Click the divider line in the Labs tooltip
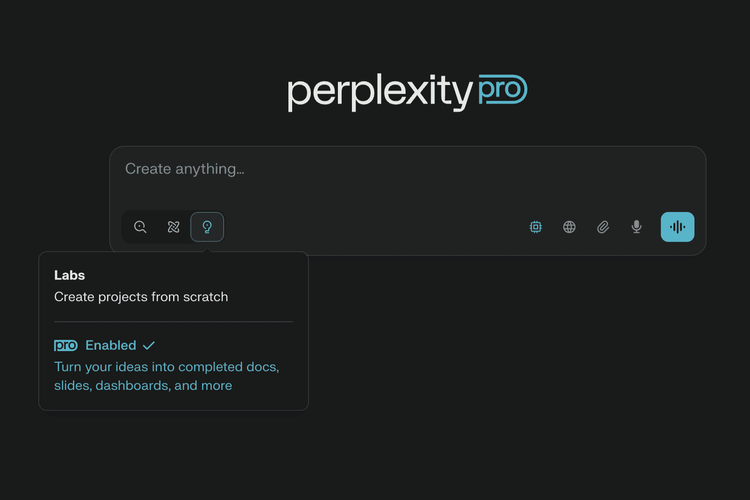 [173, 321]
